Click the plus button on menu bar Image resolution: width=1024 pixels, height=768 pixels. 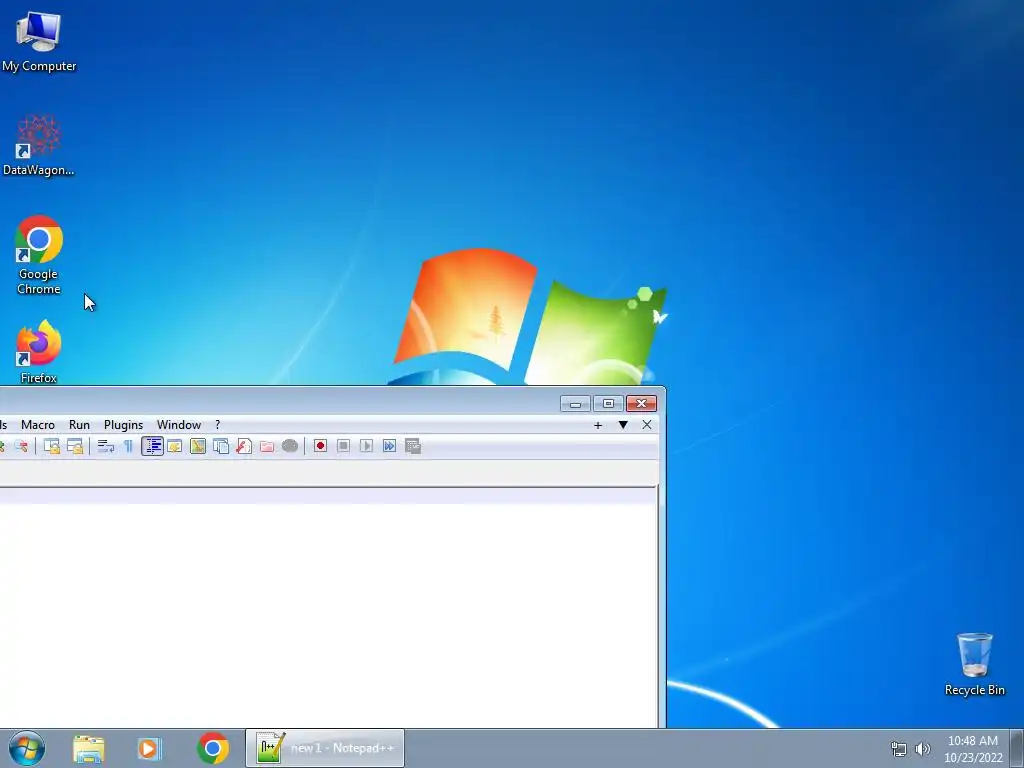598,425
